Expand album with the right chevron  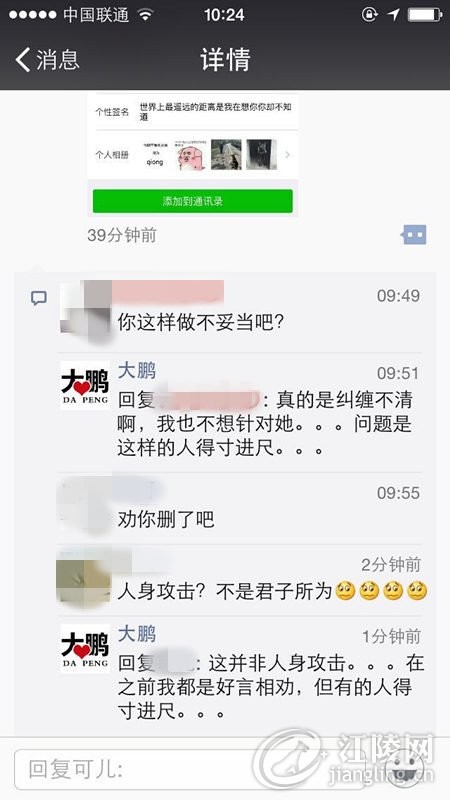287,155
